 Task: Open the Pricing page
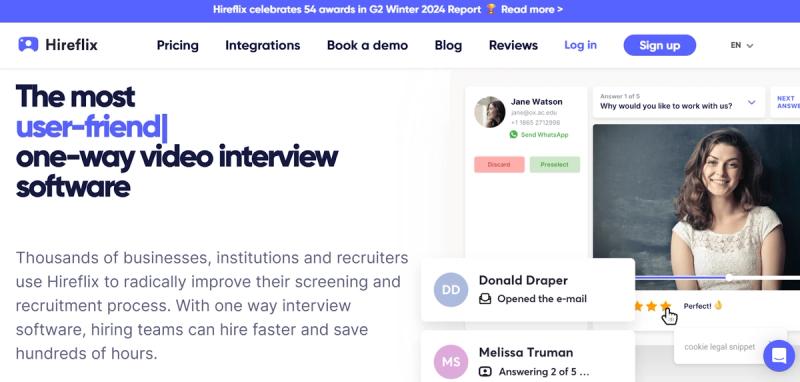pyautogui.click(x=178, y=45)
